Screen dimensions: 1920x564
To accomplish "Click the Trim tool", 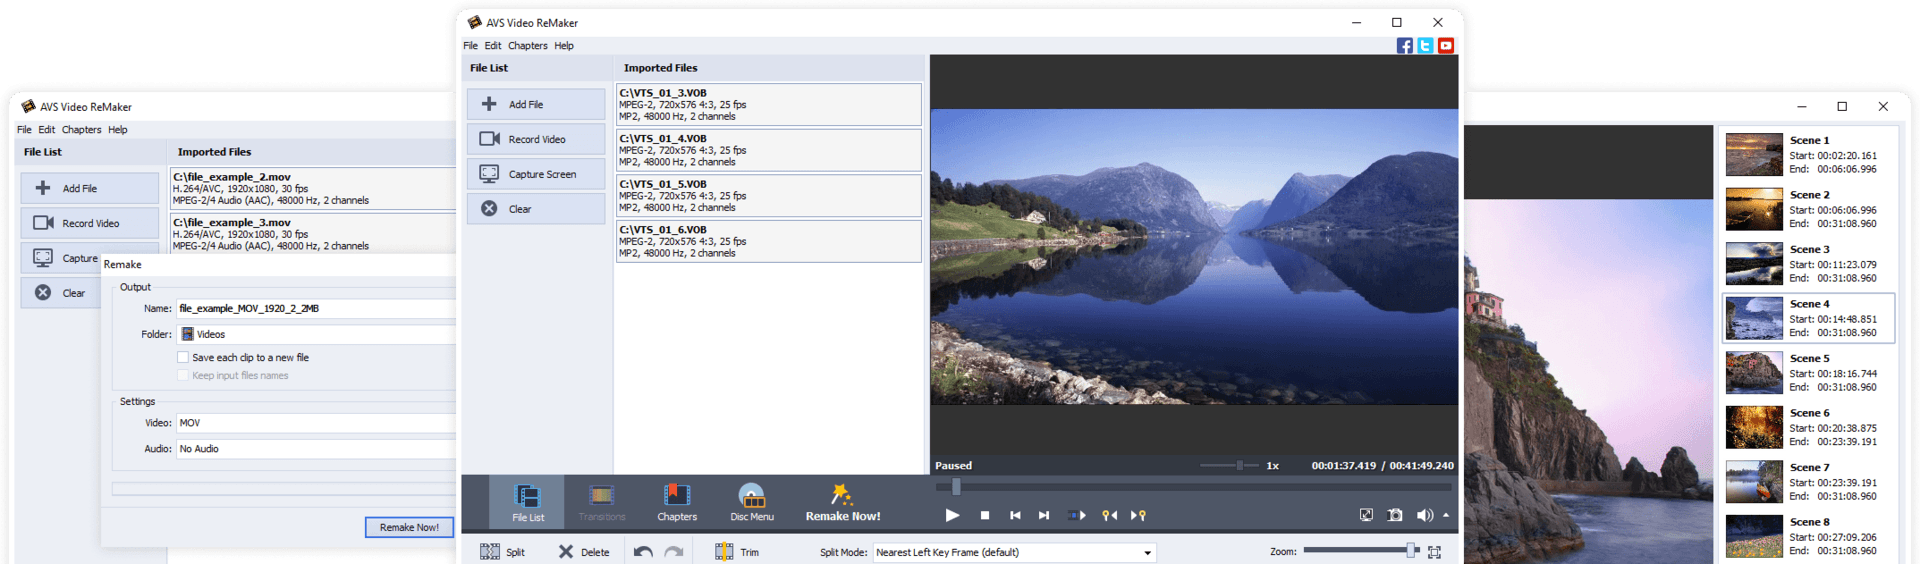I will coord(738,552).
